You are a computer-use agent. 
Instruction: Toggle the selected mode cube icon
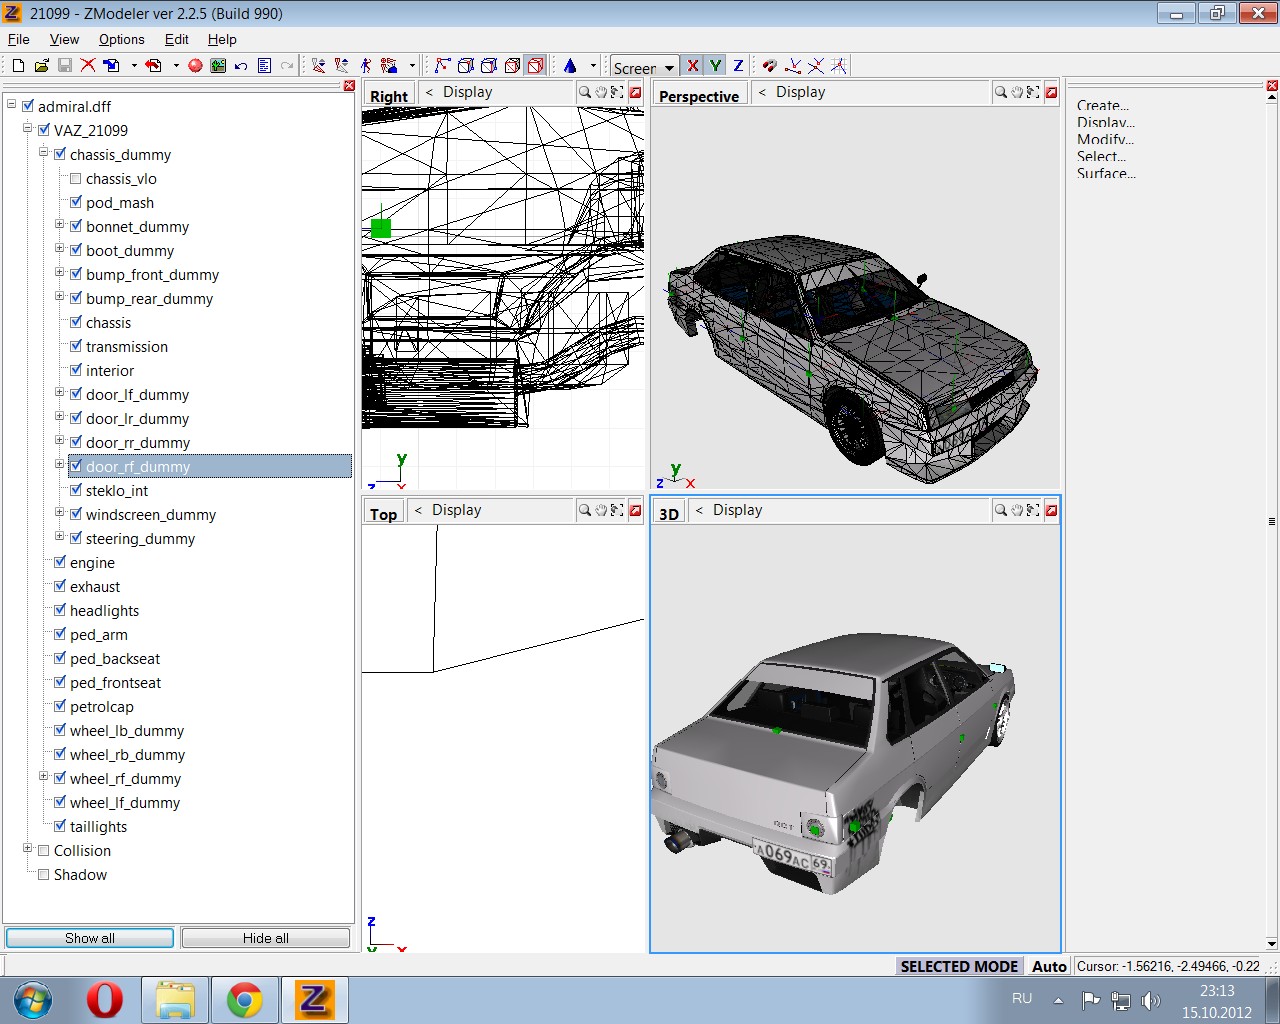tap(536, 66)
